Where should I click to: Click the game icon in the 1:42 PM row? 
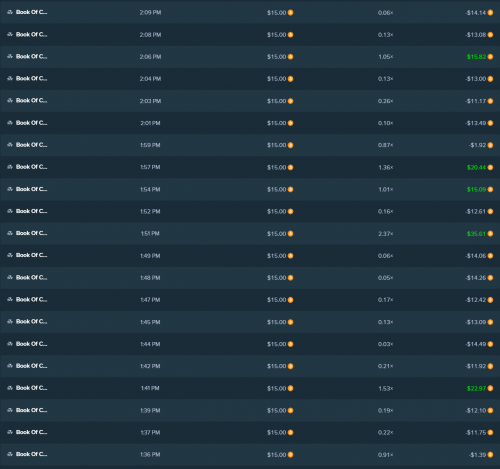coord(10,366)
